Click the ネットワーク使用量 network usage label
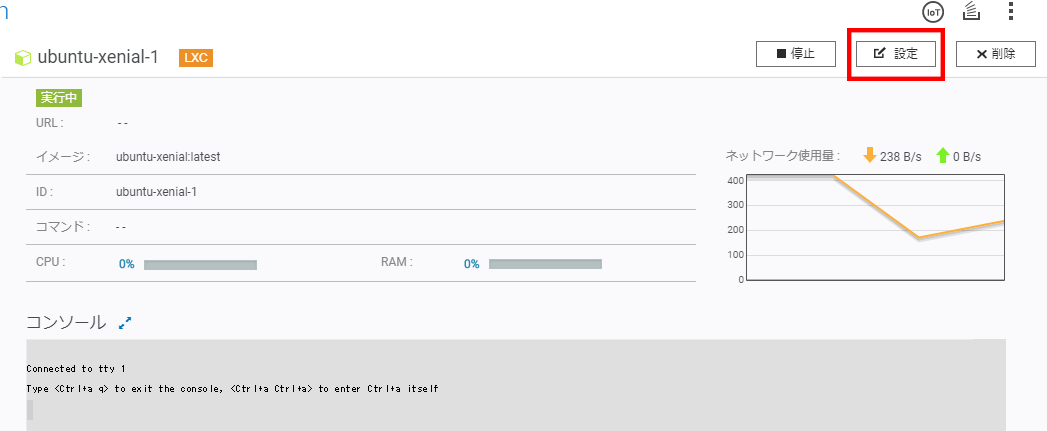The height and width of the screenshot is (431, 1047). 783,156
